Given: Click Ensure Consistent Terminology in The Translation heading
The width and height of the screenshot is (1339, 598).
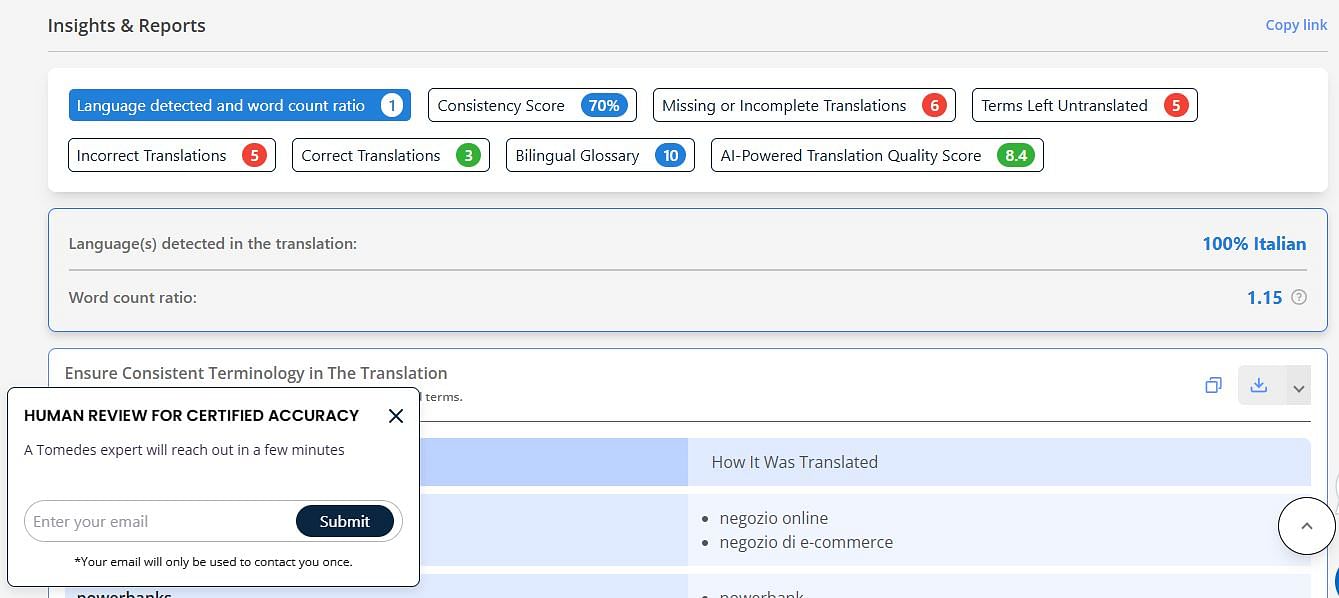Looking at the screenshot, I should [256, 373].
